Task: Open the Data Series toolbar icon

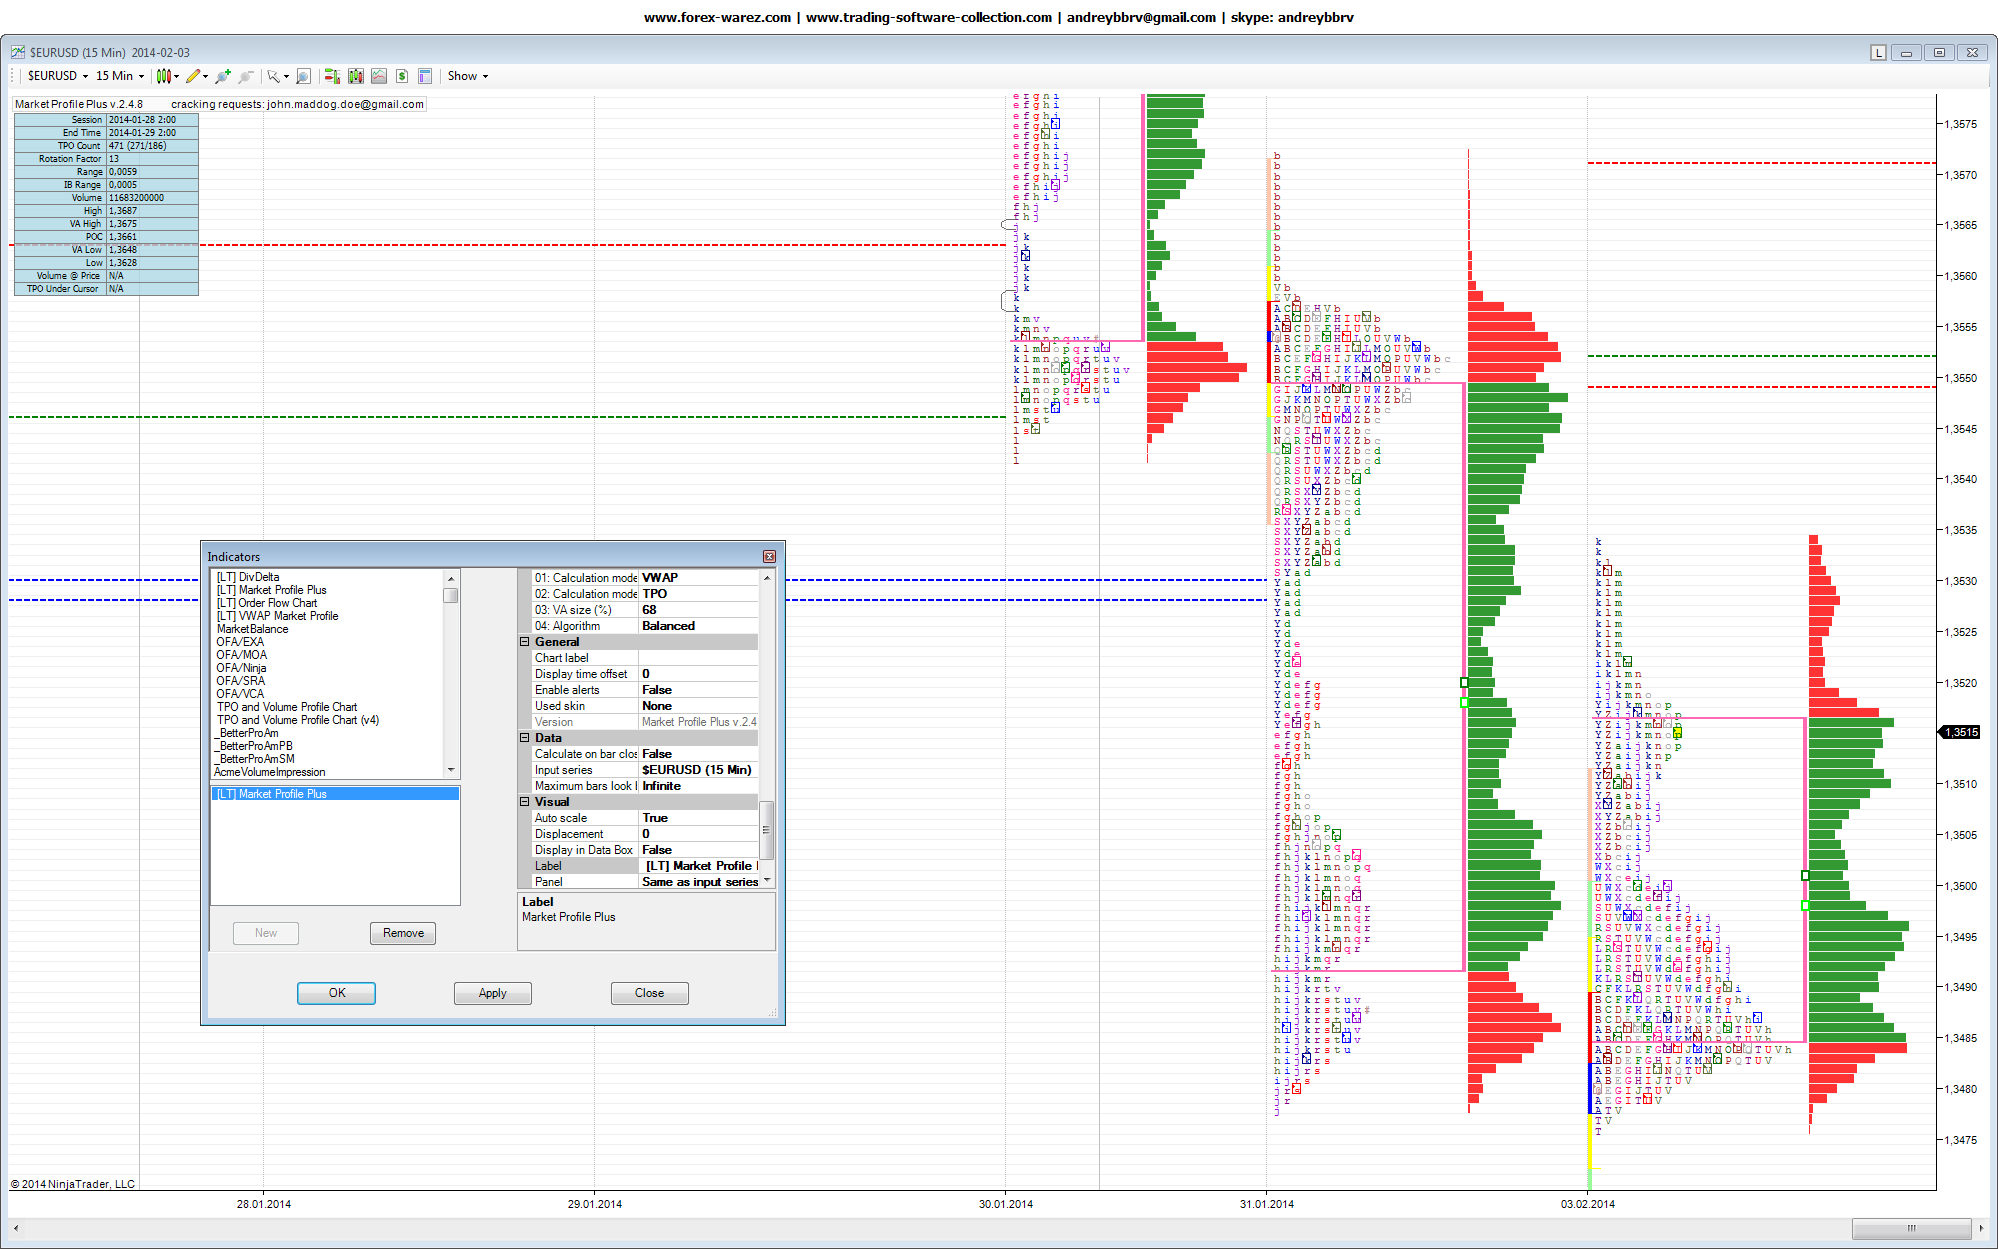Action: pyautogui.click(x=355, y=76)
